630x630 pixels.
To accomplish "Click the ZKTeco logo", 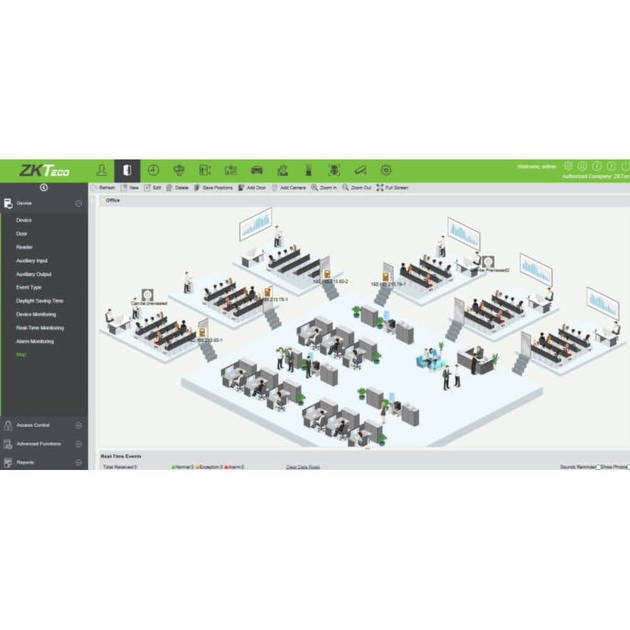I will pyautogui.click(x=44, y=170).
